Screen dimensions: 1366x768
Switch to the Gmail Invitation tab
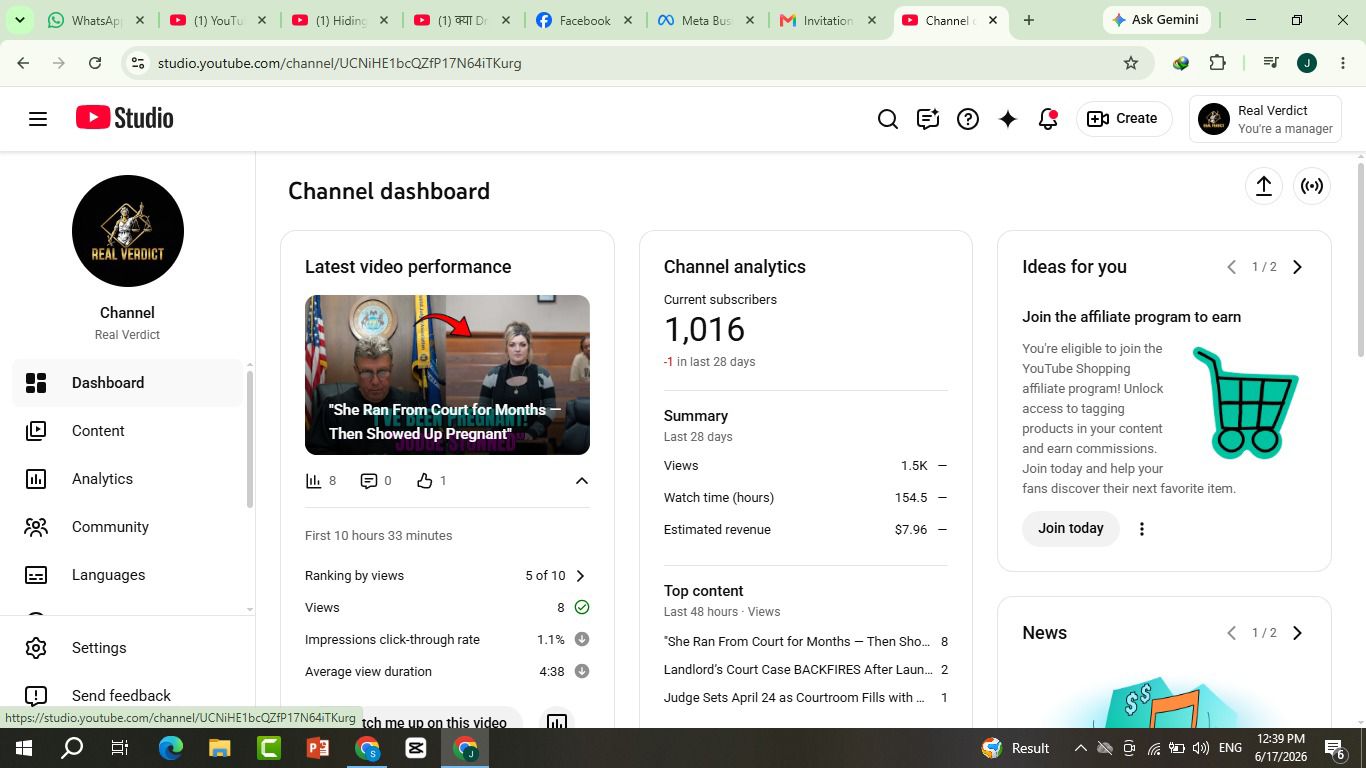[829, 21]
